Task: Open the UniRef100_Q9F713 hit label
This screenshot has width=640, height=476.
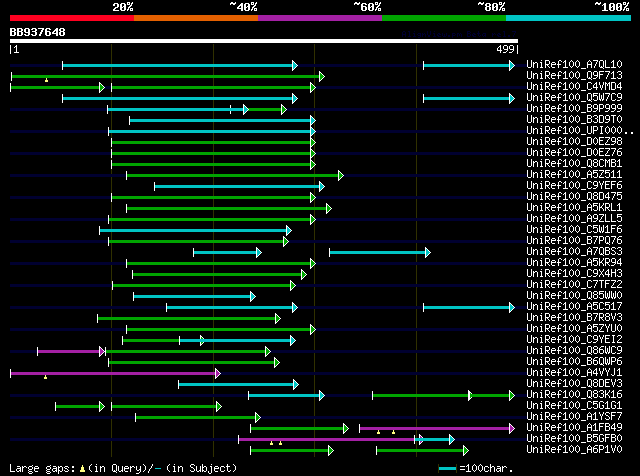Action: click(x=574, y=76)
